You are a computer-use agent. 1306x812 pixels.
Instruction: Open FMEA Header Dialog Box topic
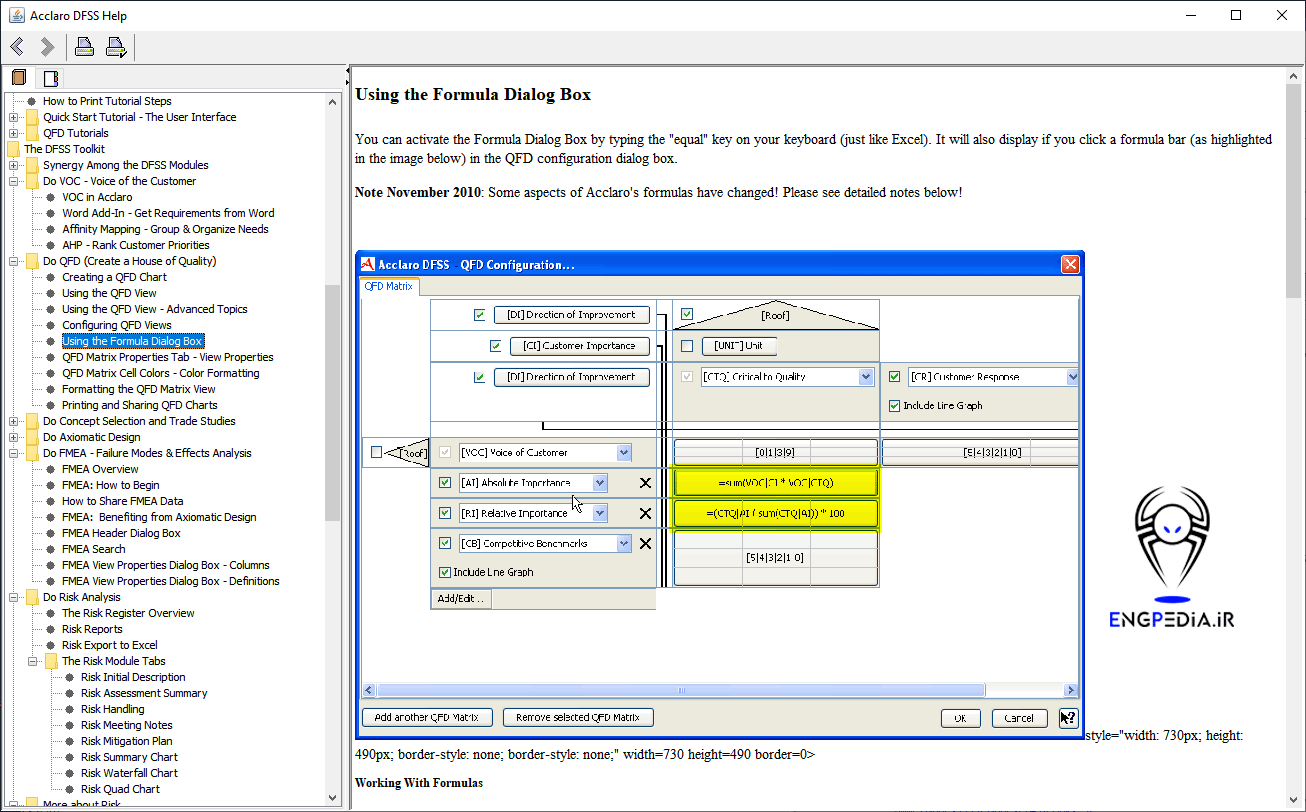(x=121, y=533)
